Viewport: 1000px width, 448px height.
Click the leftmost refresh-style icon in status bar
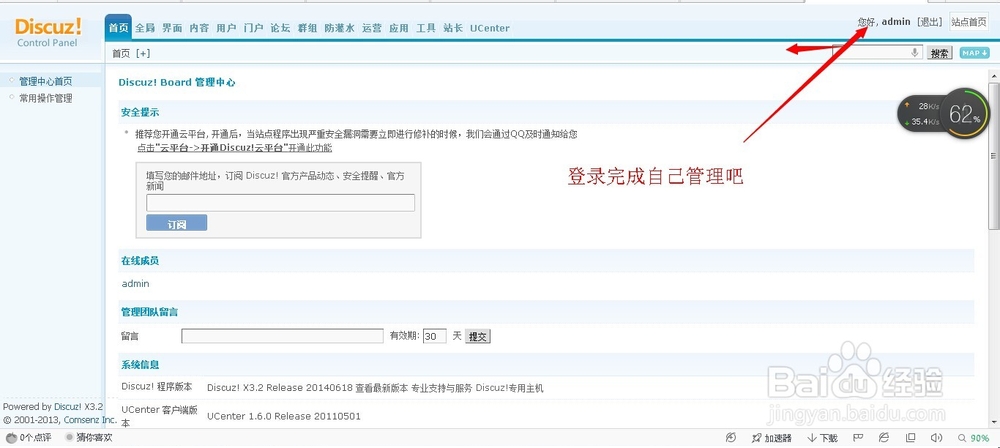(x=731, y=438)
